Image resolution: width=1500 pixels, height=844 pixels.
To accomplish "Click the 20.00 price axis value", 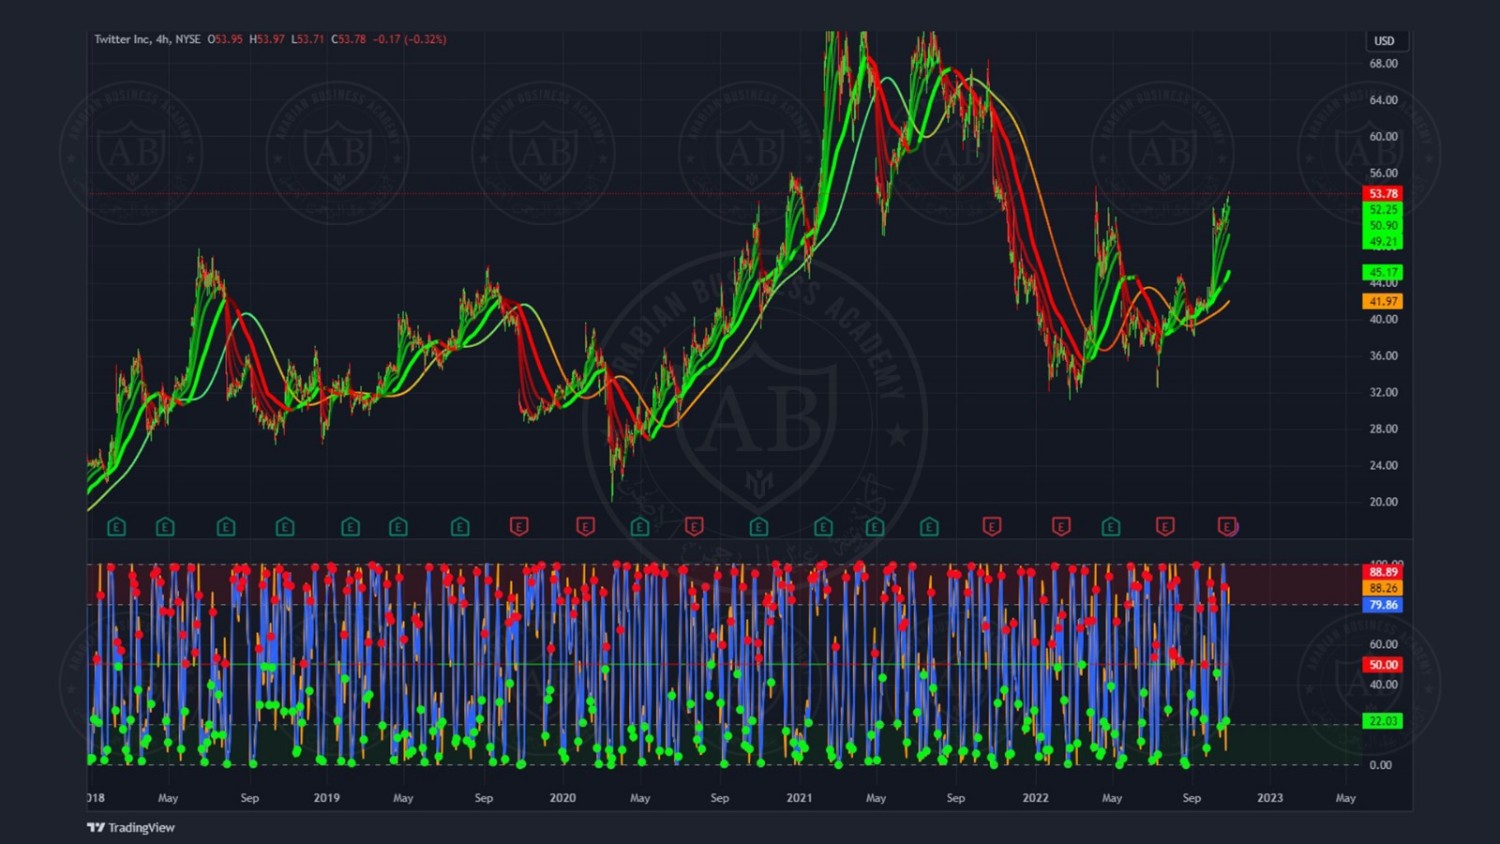I will pos(1384,502).
